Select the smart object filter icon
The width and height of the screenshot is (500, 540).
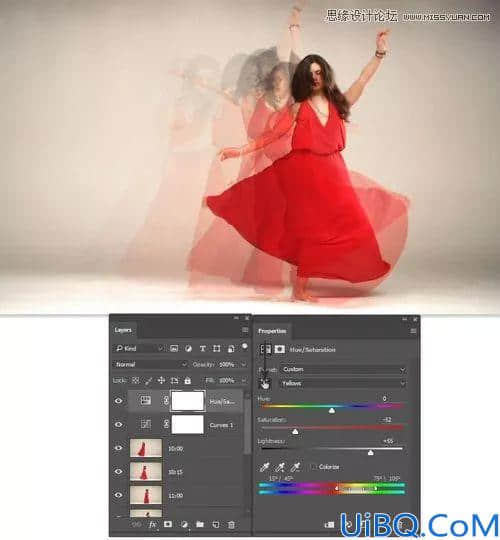click(231, 349)
